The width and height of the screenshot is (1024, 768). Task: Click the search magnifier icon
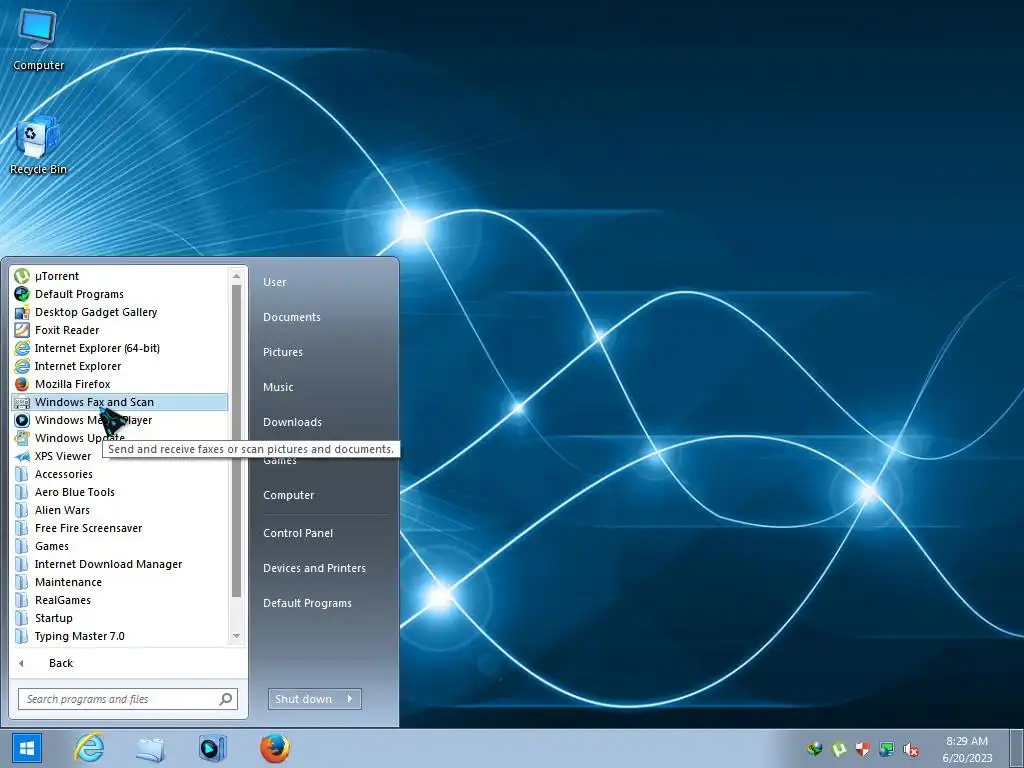click(225, 699)
